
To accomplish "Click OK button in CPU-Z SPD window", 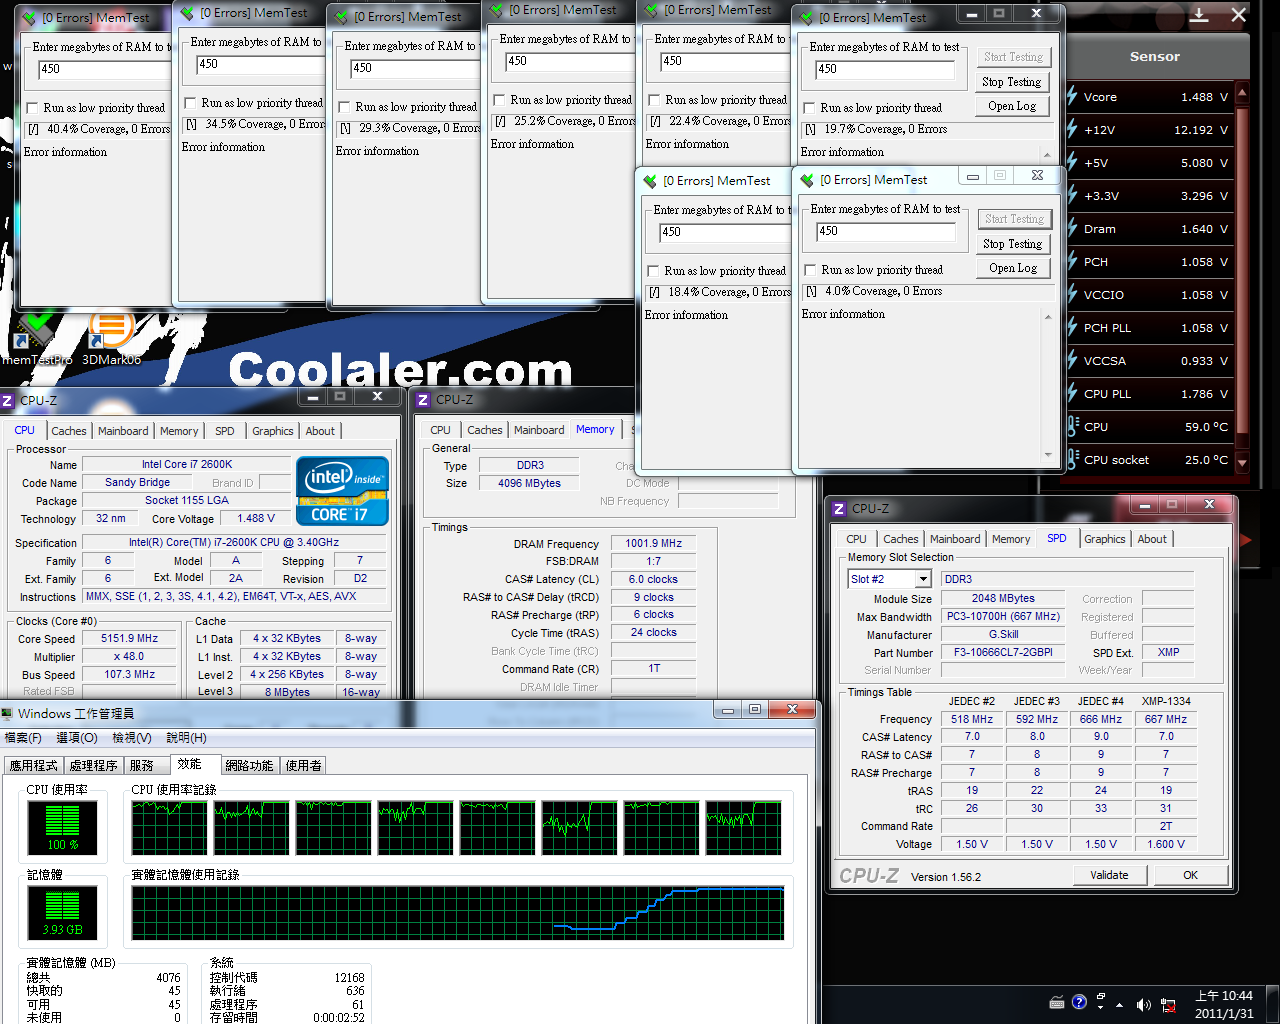I will (x=1190, y=875).
